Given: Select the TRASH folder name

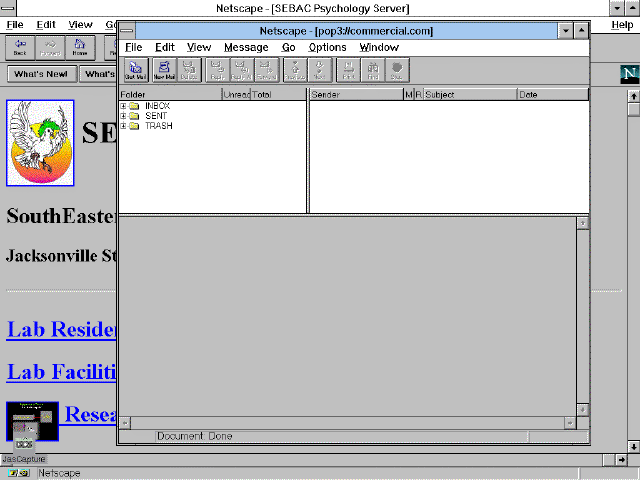Looking at the screenshot, I should pyautogui.click(x=159, y=126).
